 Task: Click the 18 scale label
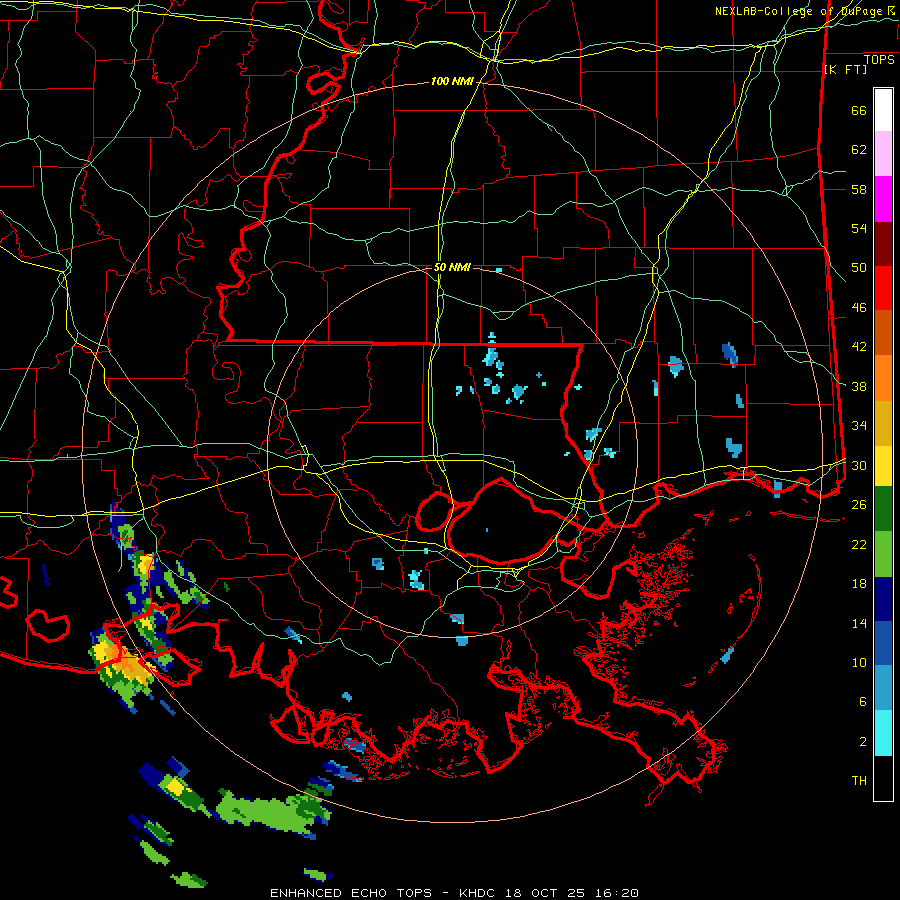click(x=859, y=584)
